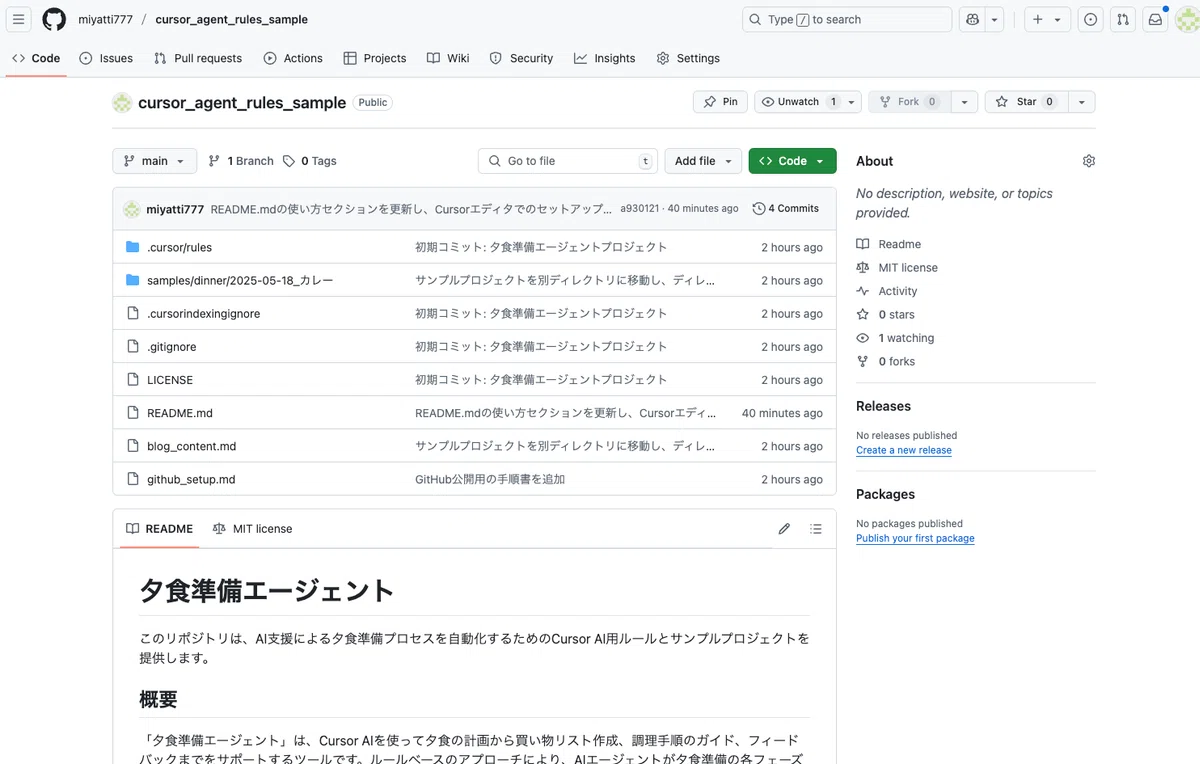Image resolution: width=1200 pixels, height=764 pixels.
Task: Switch to the Actions tab
Action: click(x=293, y=58)
